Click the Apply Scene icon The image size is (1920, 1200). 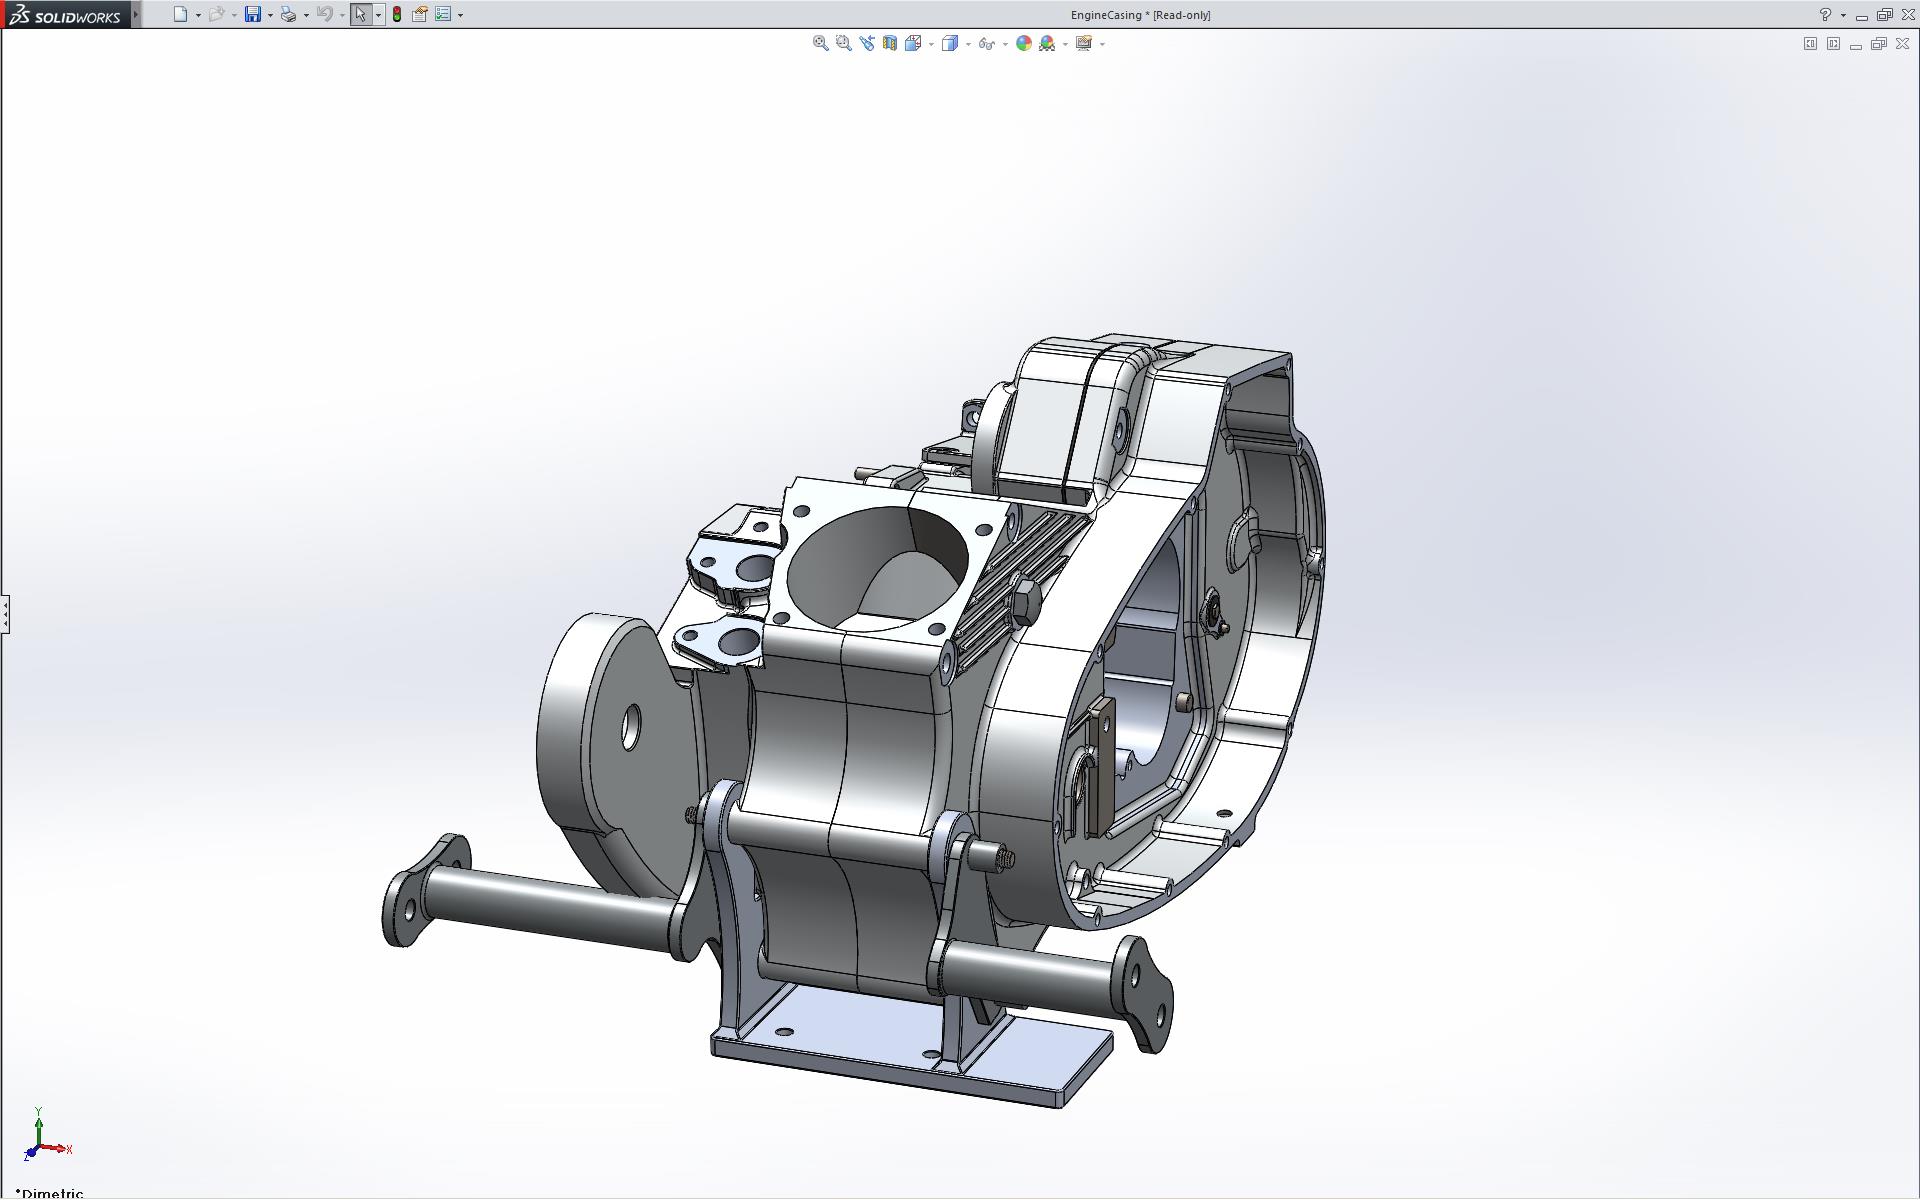coord(1047,43)
